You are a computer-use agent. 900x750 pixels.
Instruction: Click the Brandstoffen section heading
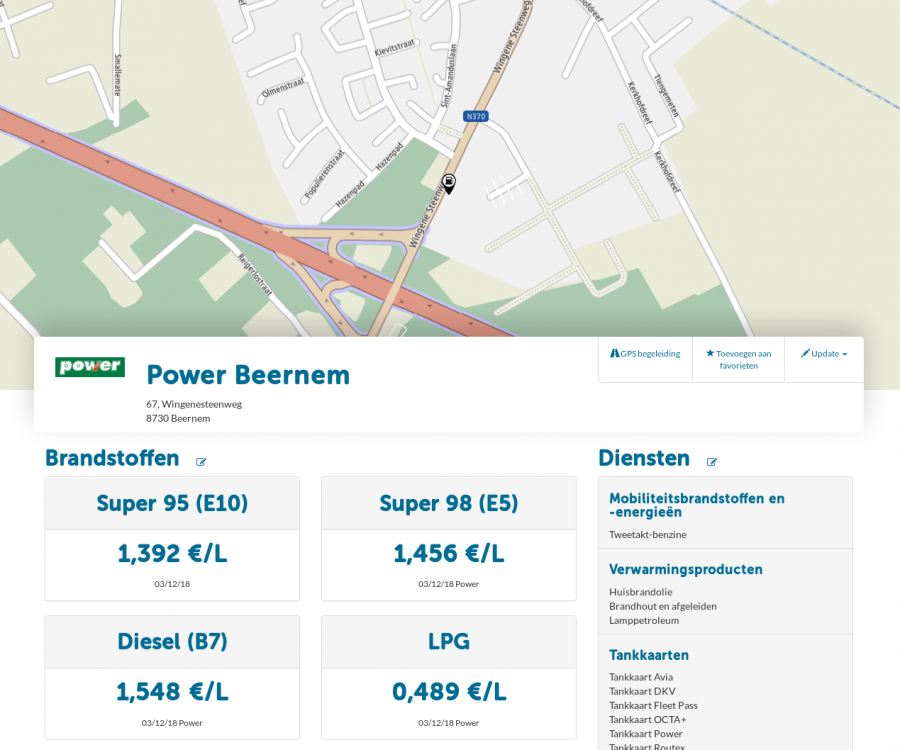point(112,458)
